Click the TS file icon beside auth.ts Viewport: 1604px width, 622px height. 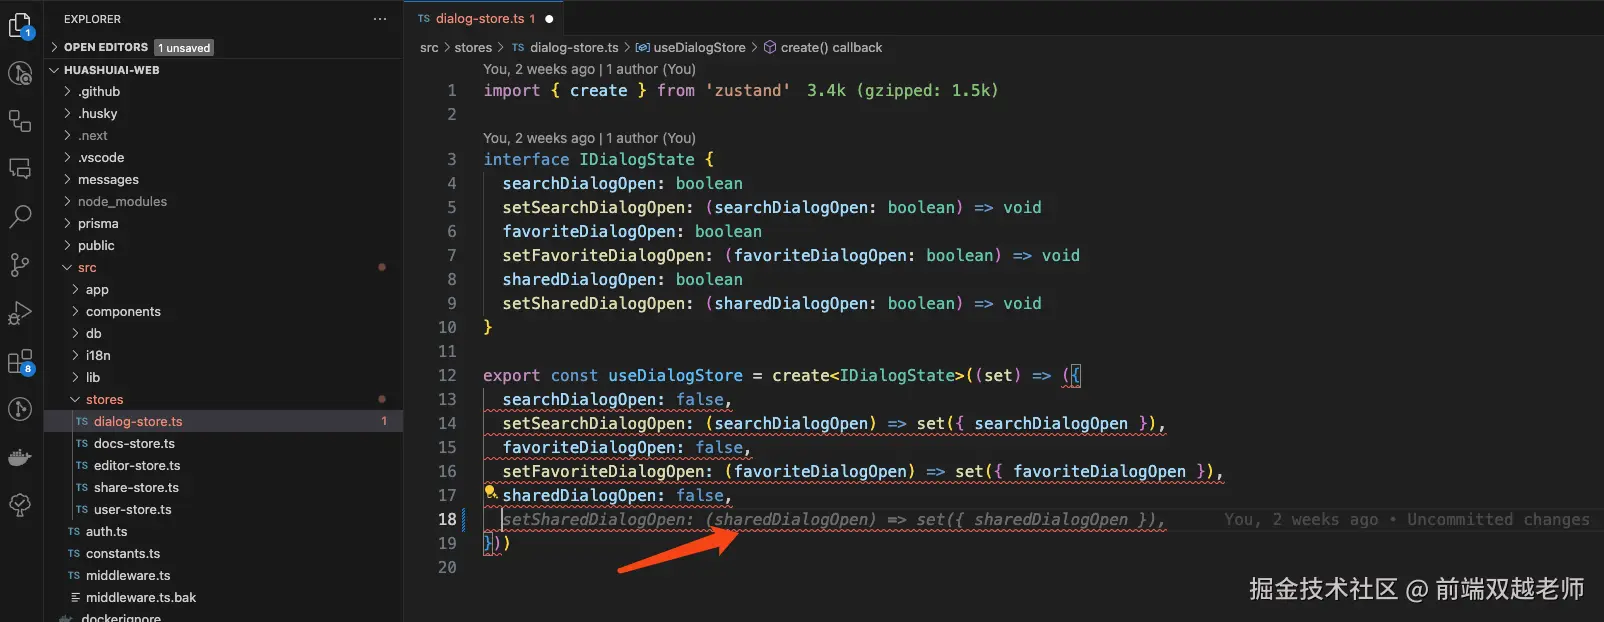(x=74, y=532)
